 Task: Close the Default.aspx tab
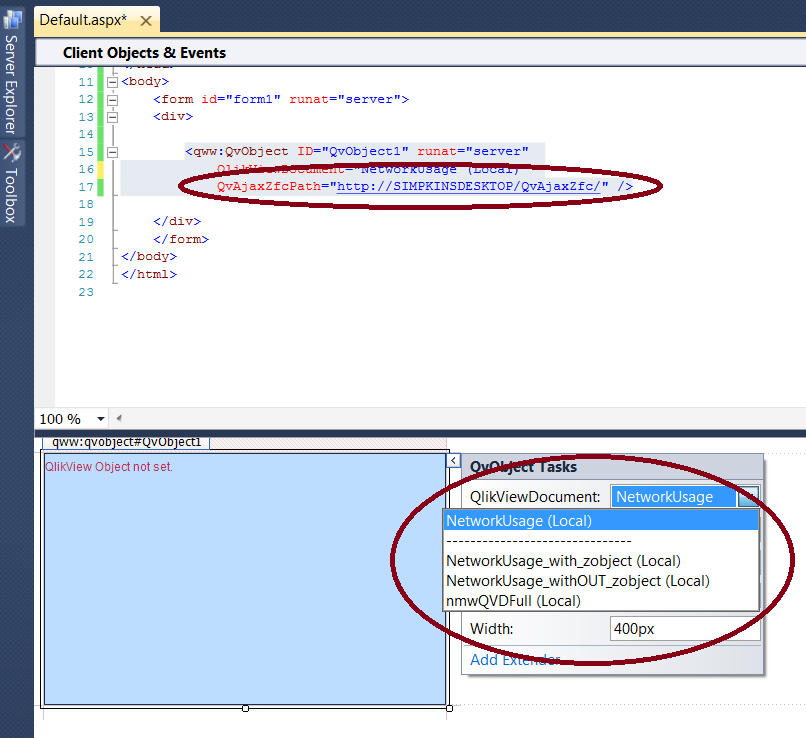pyautogui.click(x=145, y=20)
